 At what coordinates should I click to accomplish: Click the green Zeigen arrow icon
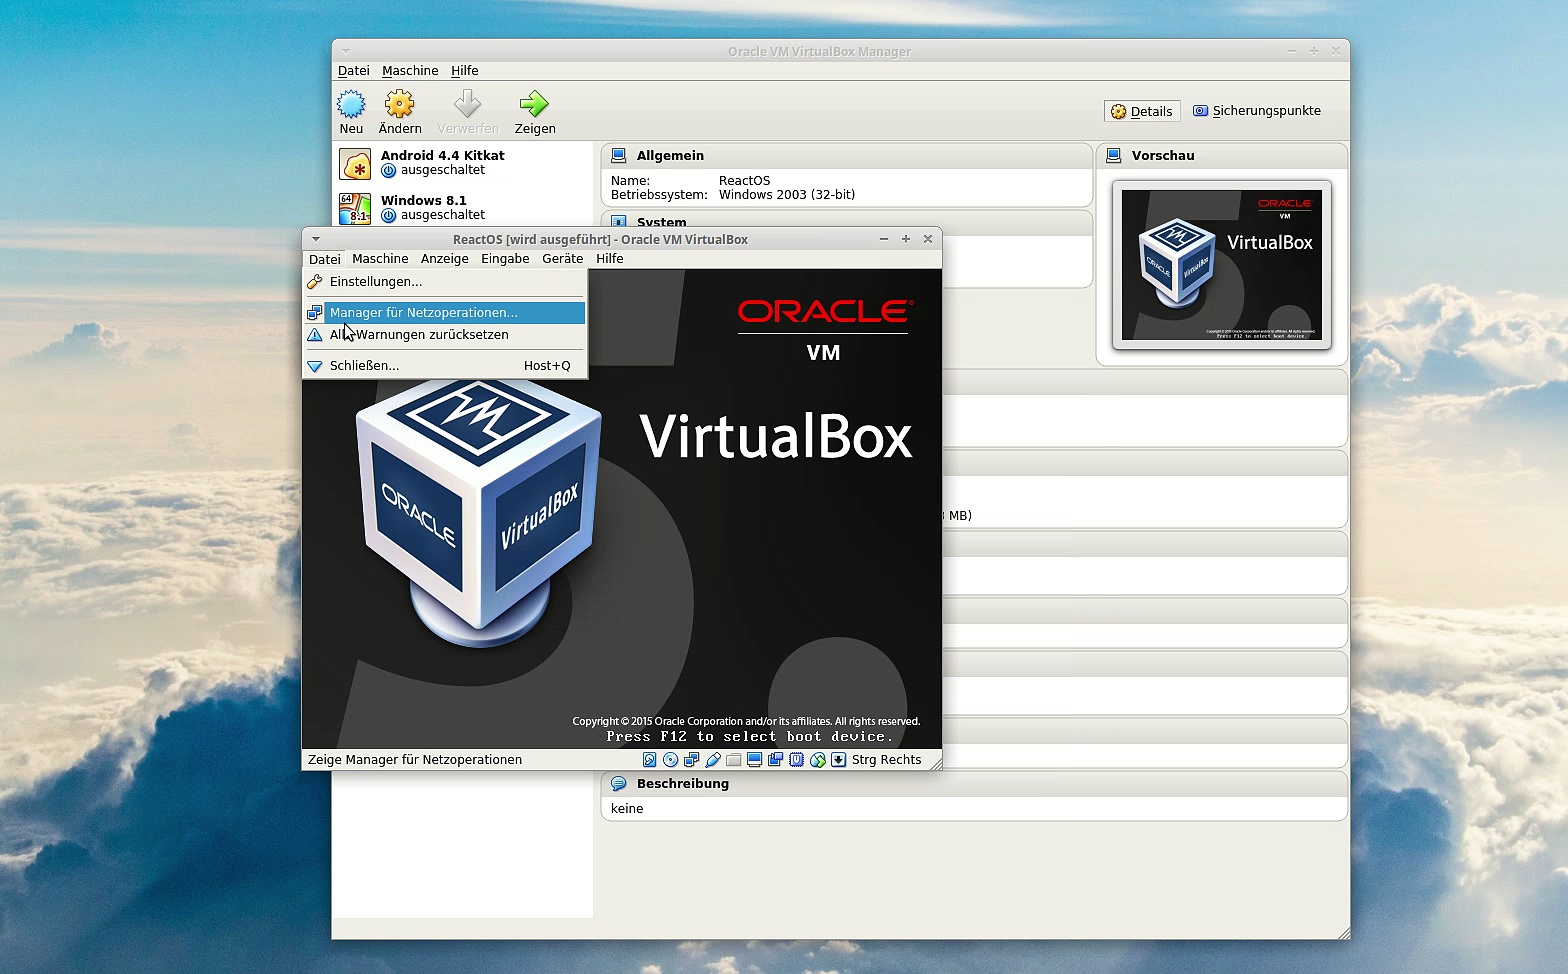point(534,105)
